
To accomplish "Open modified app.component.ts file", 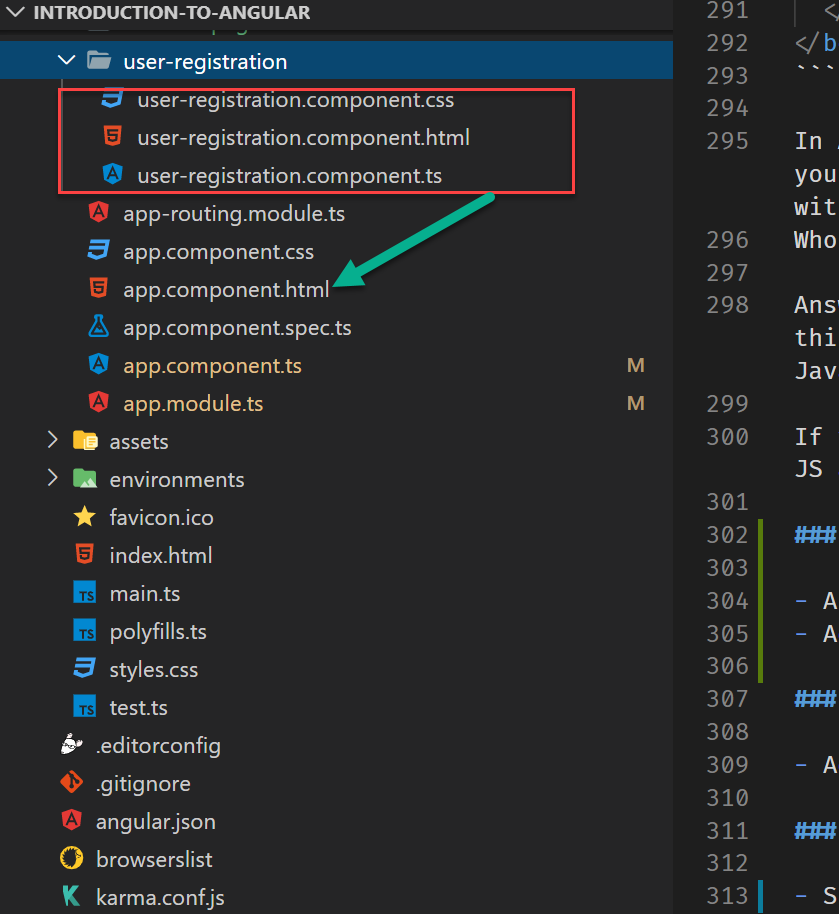I will click(x=212, y=365).
